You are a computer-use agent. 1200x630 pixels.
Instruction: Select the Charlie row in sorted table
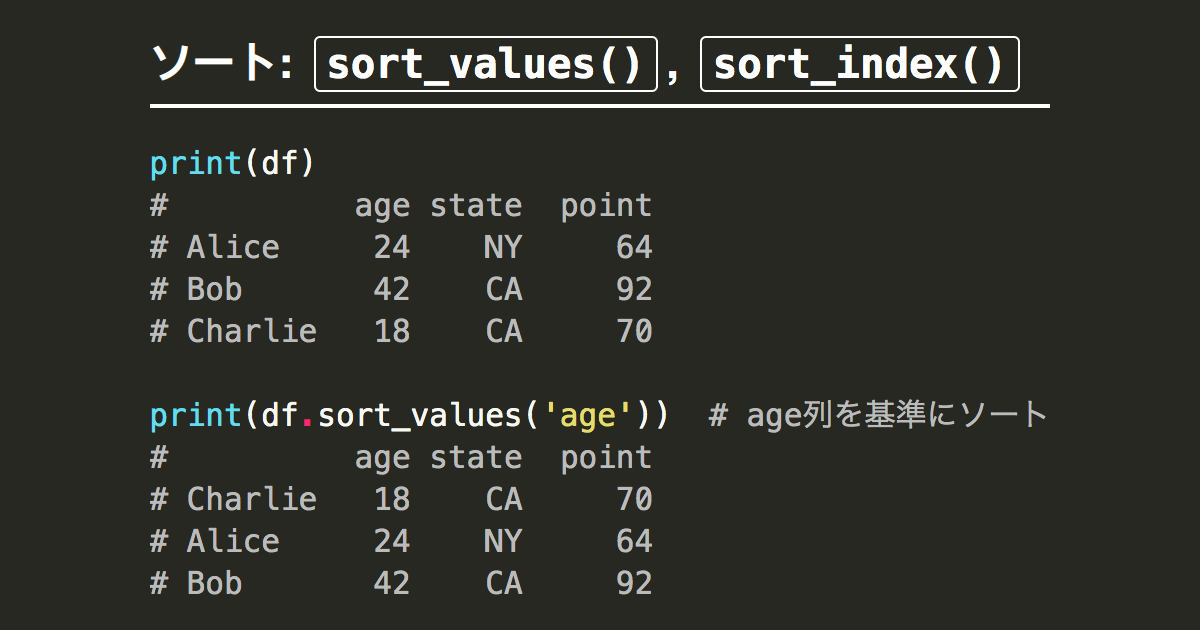401,499
